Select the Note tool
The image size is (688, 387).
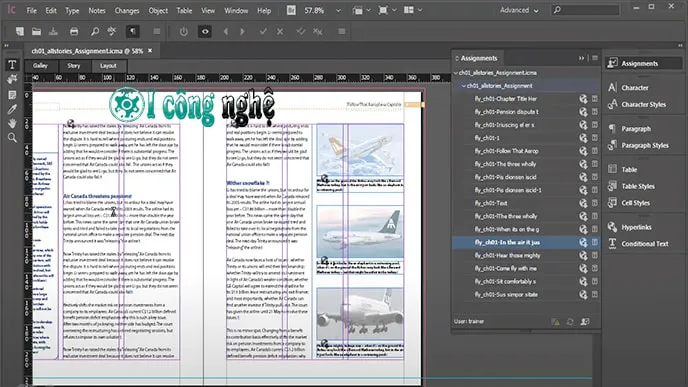click(x=12, y=95)
